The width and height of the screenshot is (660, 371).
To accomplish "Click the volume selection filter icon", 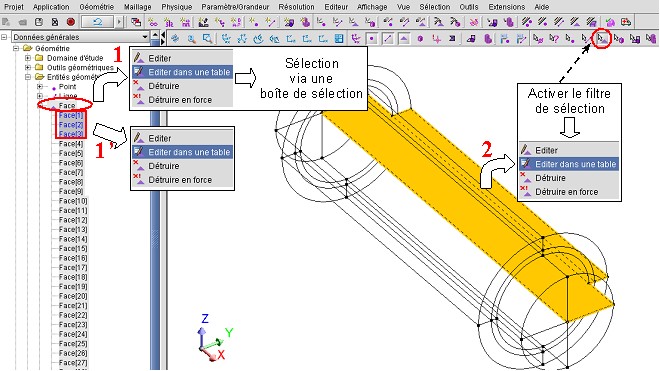I will 618,39.
